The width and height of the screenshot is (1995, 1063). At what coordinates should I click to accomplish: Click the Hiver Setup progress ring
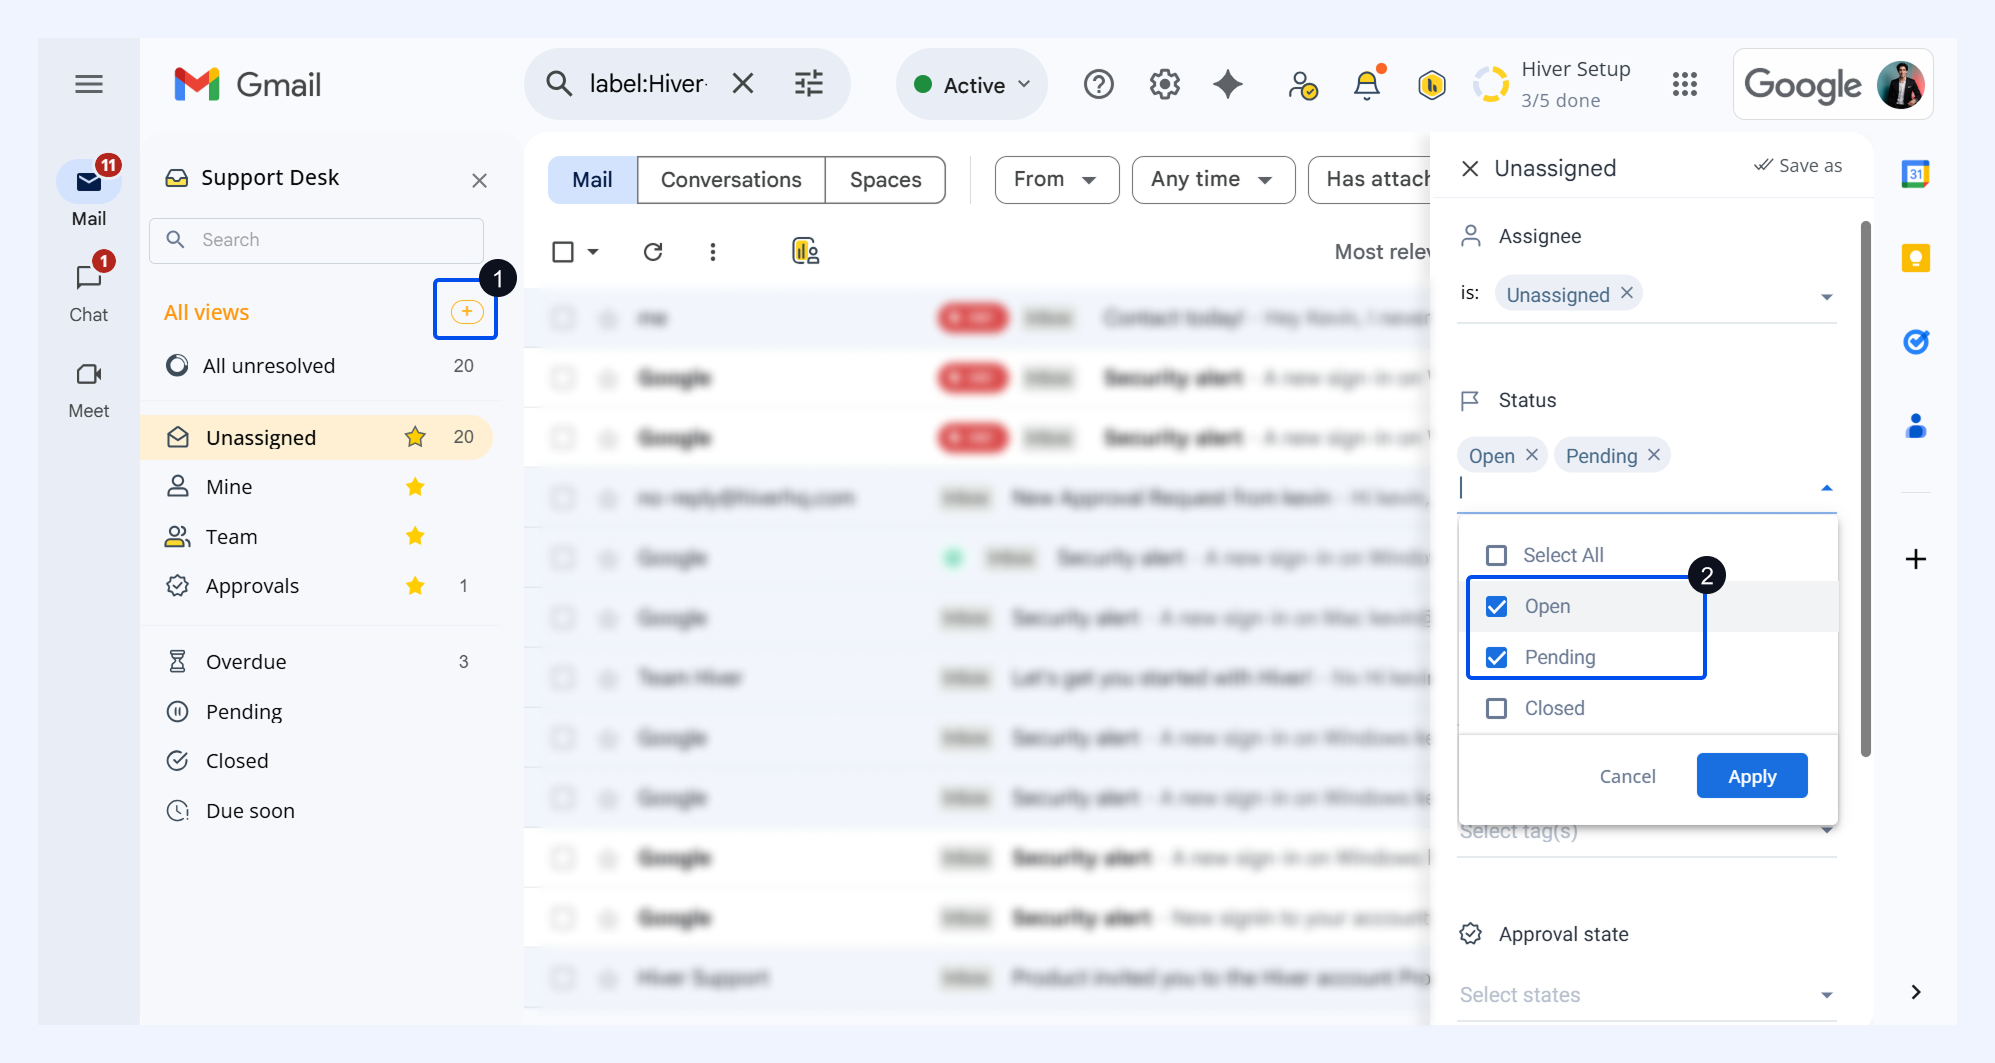(1491, 85)
